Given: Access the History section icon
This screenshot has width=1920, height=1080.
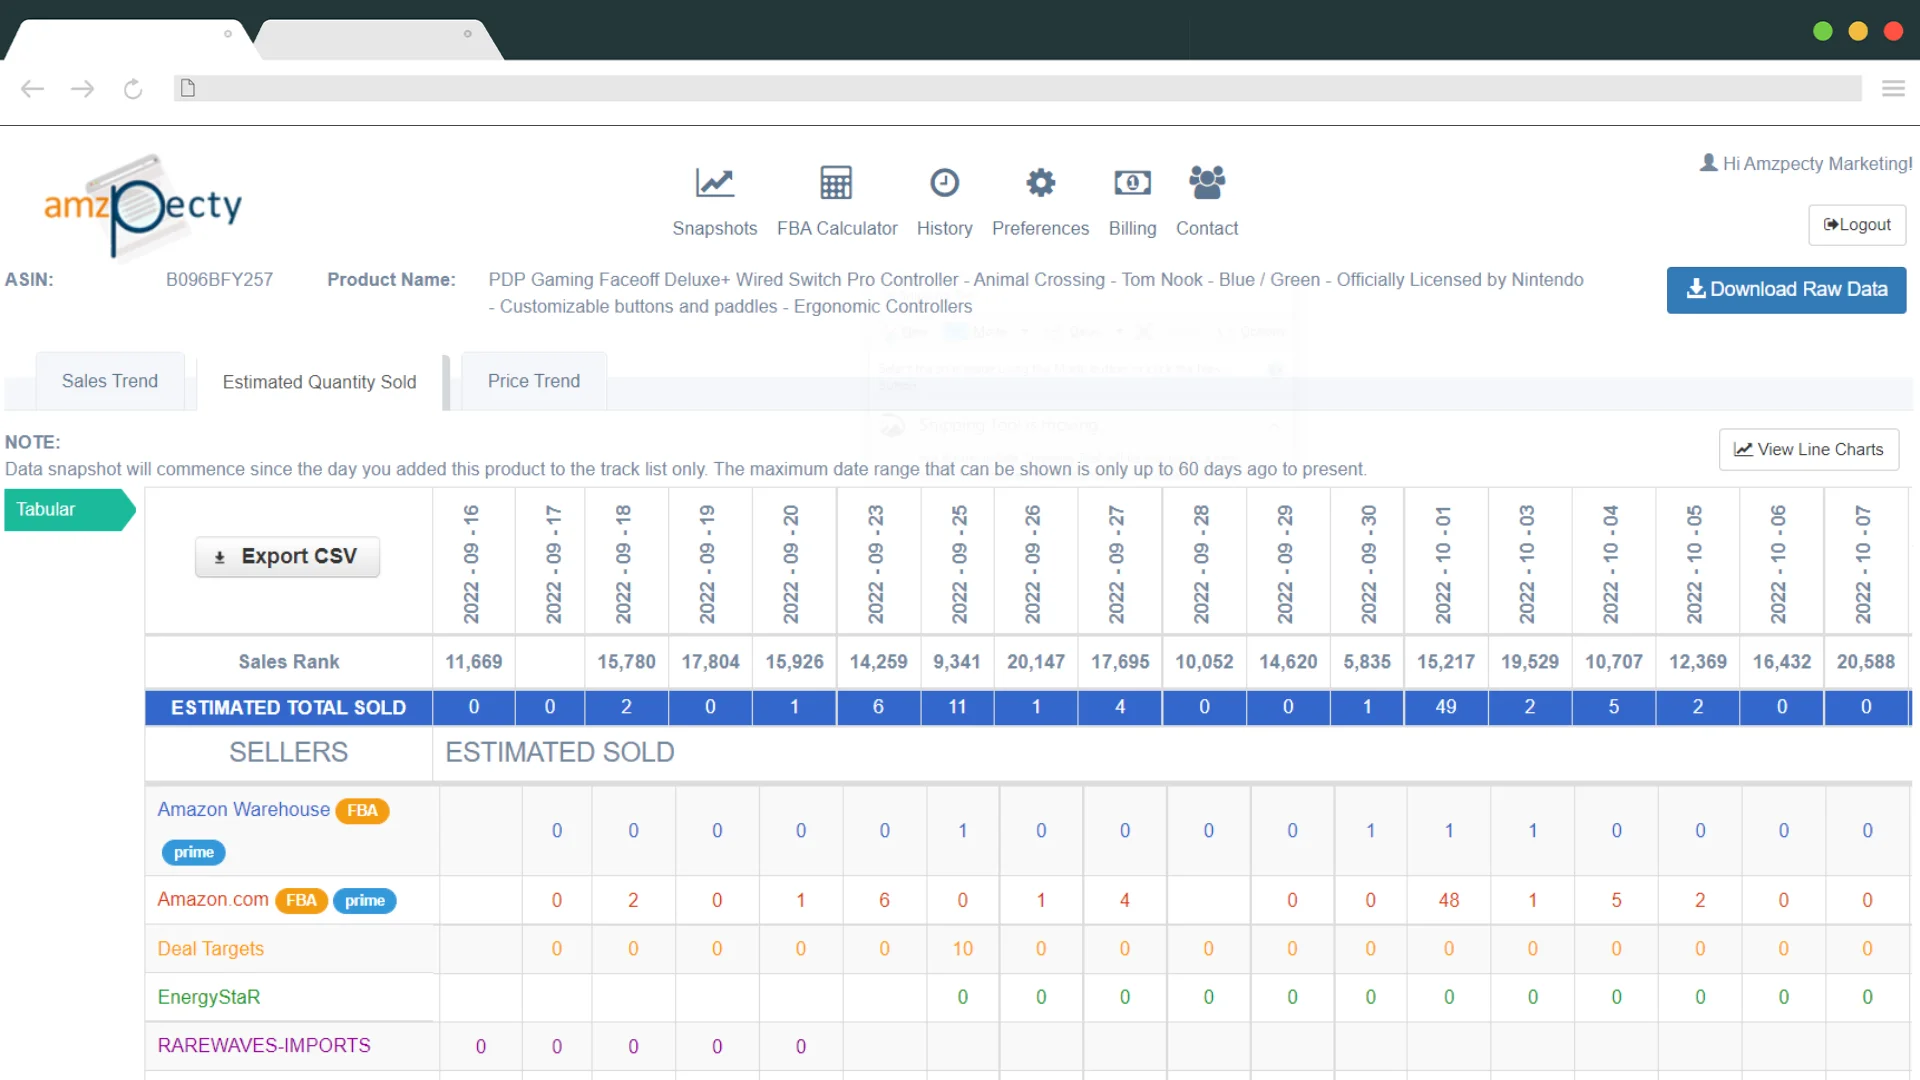Looking at the screenshot, I should point(944,182).
